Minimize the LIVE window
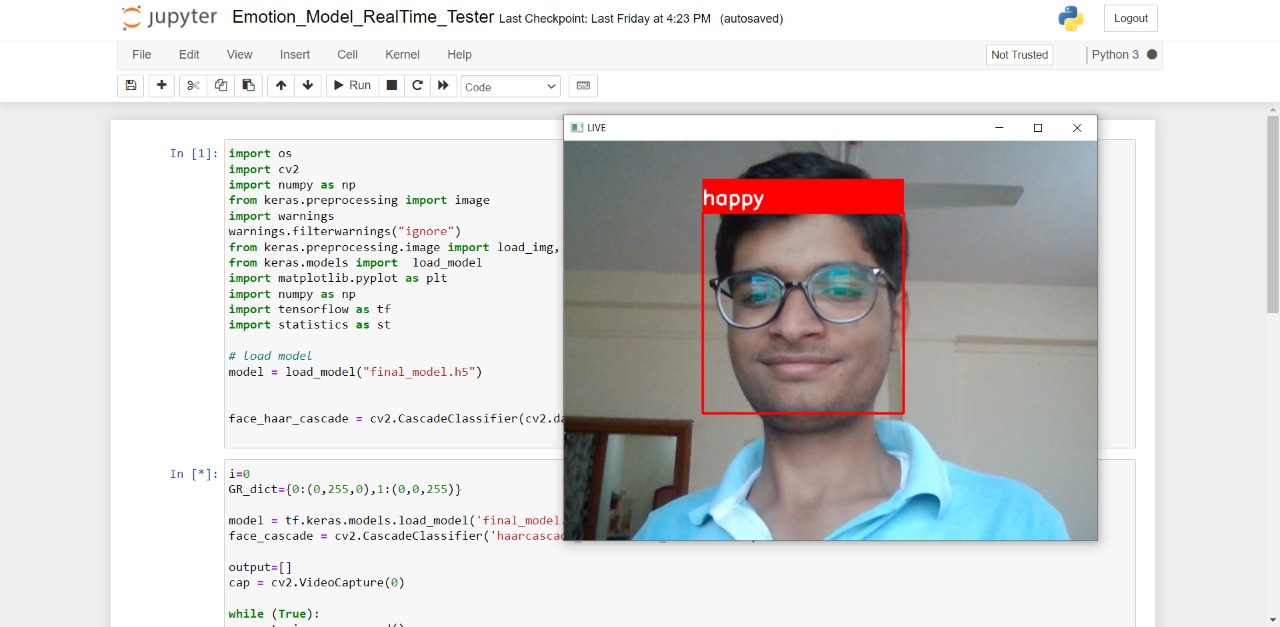 click(998, 128)
